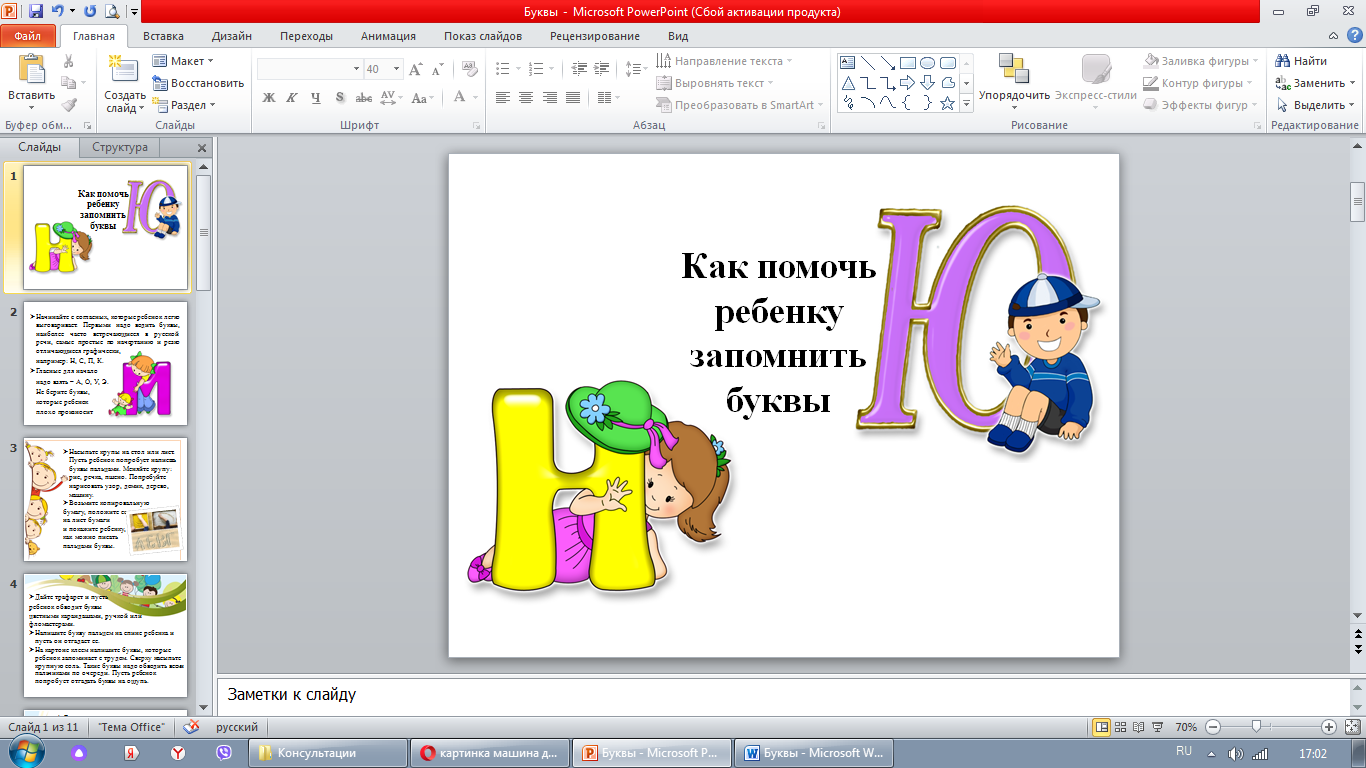Open Word window Буквы in taskbar
Screen dimensions: 1366x768
coord(813,753)
